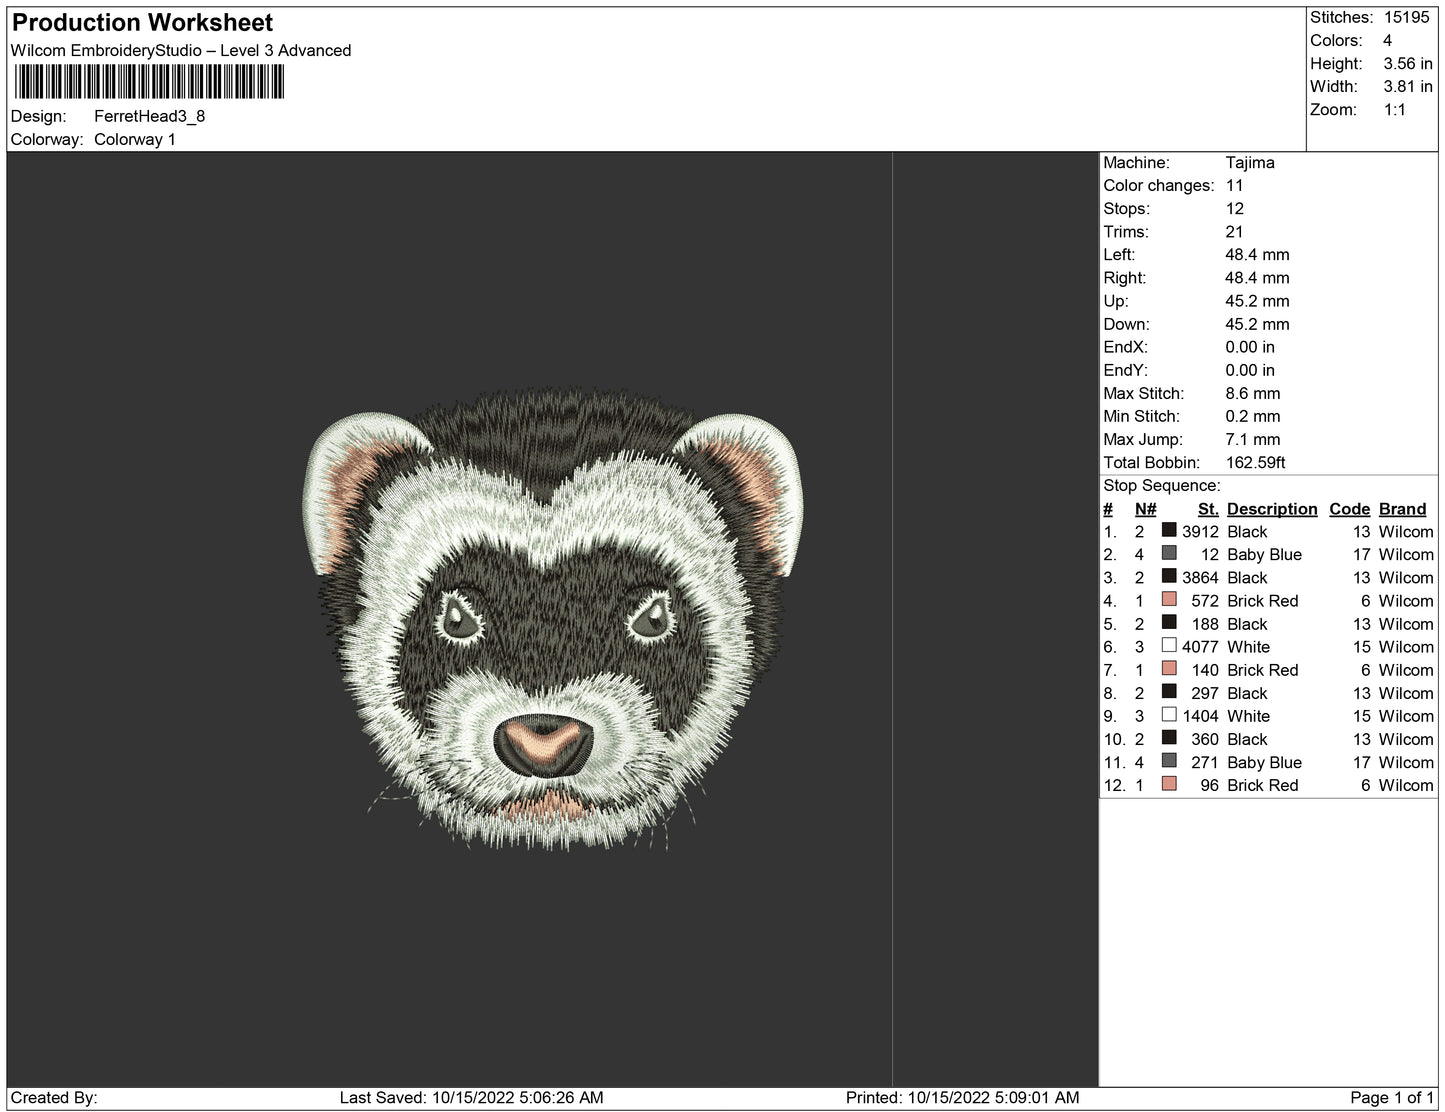Click the N# column header
Image resolution: width=1445 pixels, height=1112 pixels.
point(1145,509)
